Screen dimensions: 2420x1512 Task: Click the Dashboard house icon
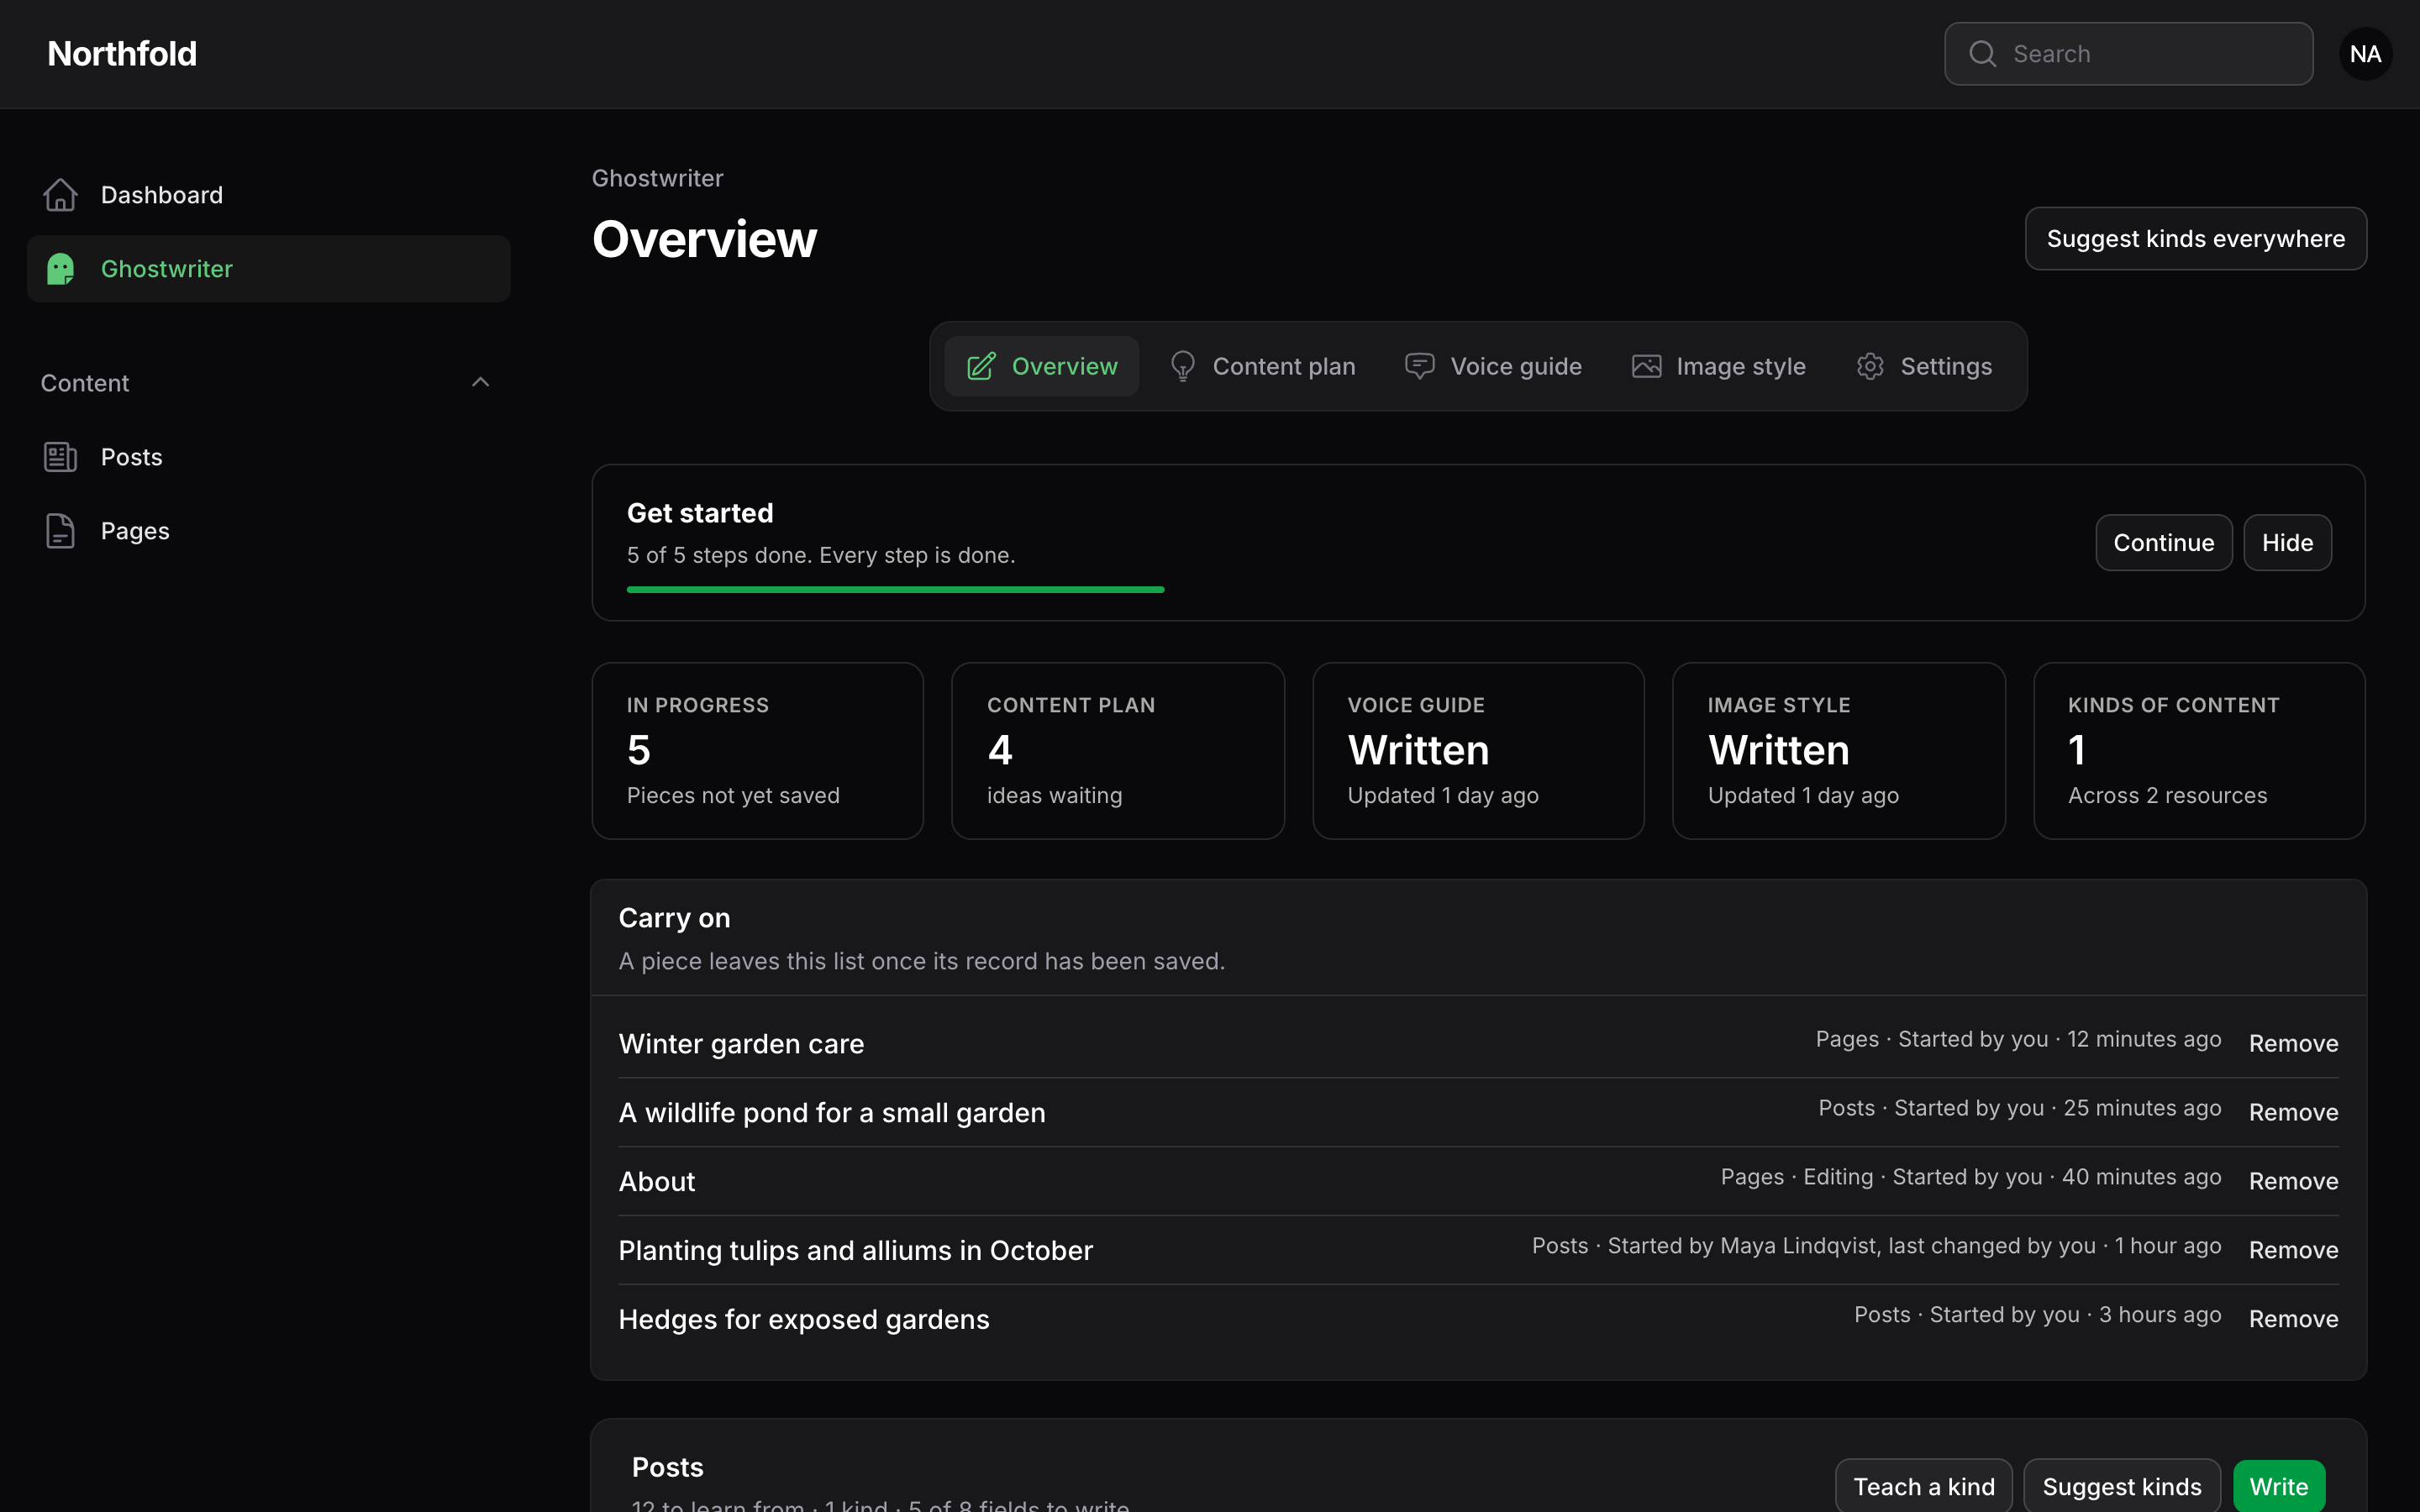pyautogui.click(x=60, y=195)
